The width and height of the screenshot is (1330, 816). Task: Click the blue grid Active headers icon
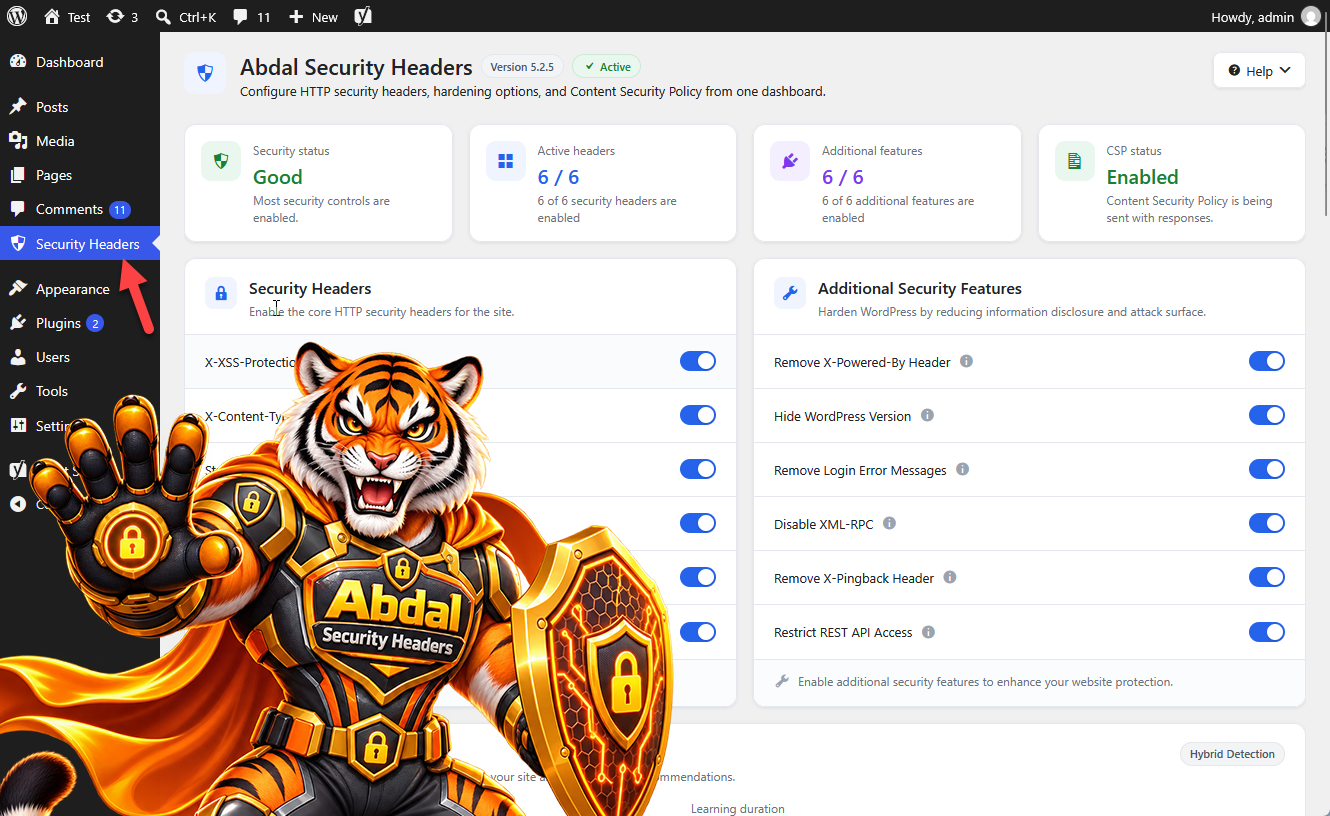pos(506,161)
